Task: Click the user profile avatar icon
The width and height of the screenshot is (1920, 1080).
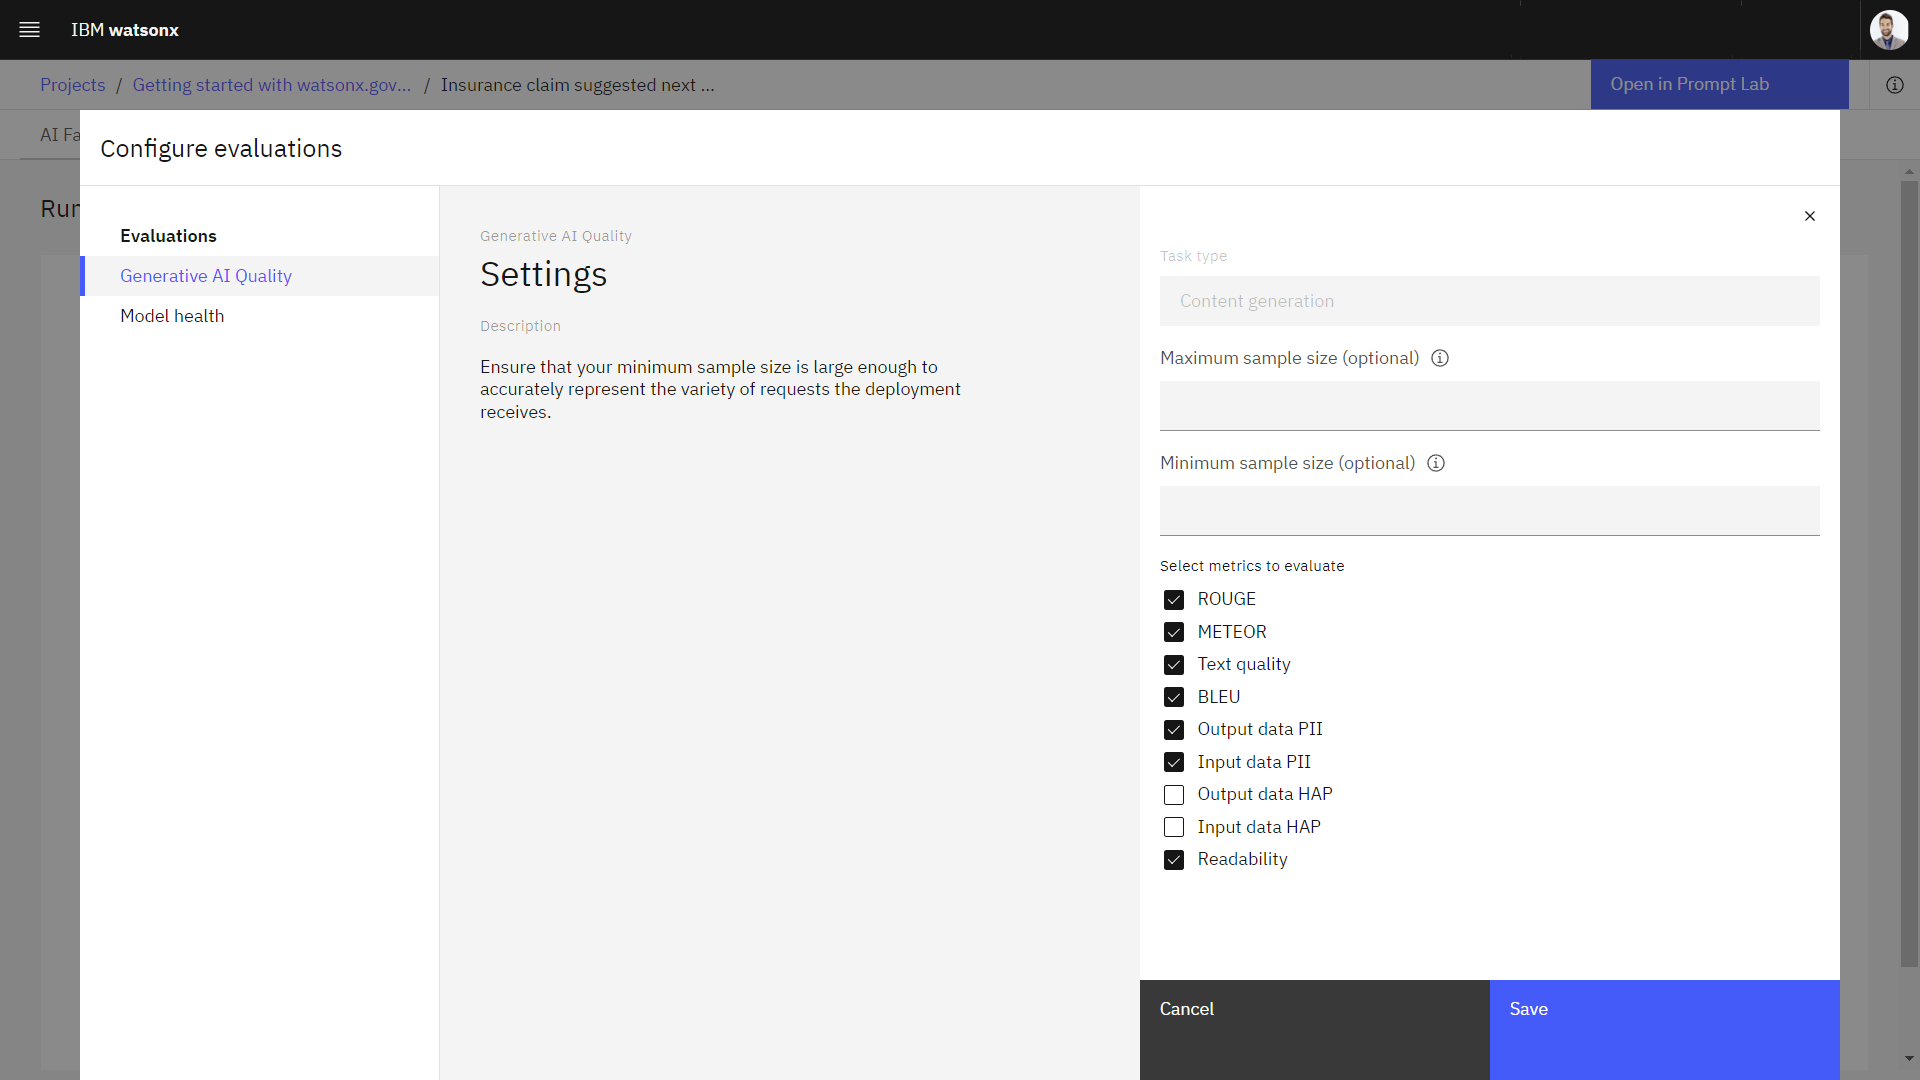Action: point(1888,29)
